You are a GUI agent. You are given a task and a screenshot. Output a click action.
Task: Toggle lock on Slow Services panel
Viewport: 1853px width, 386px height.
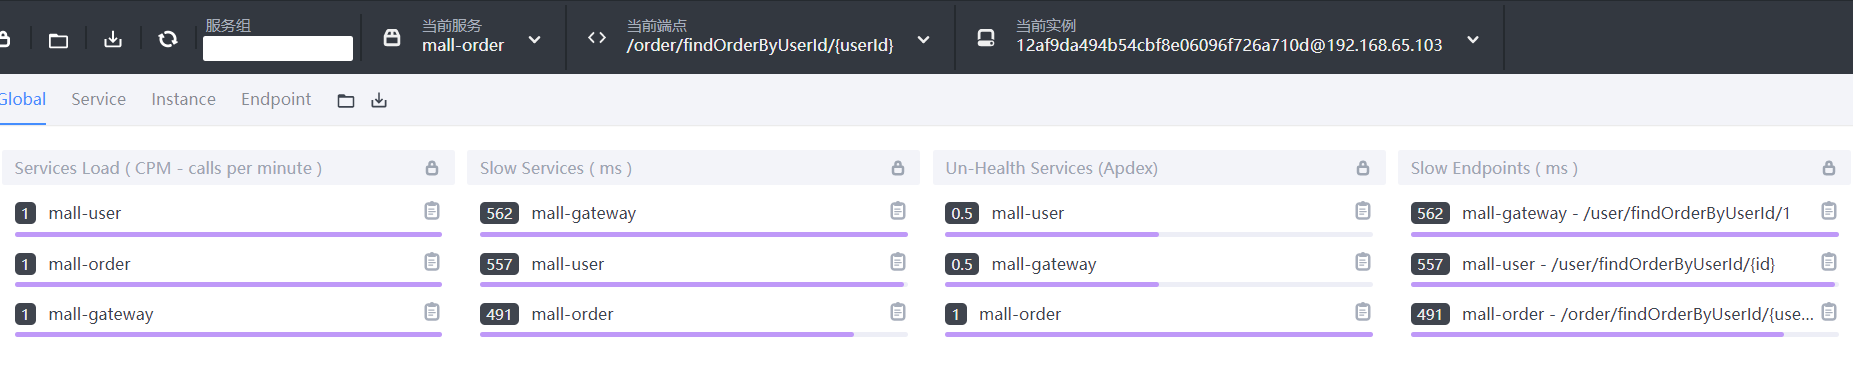pos(898,168)
